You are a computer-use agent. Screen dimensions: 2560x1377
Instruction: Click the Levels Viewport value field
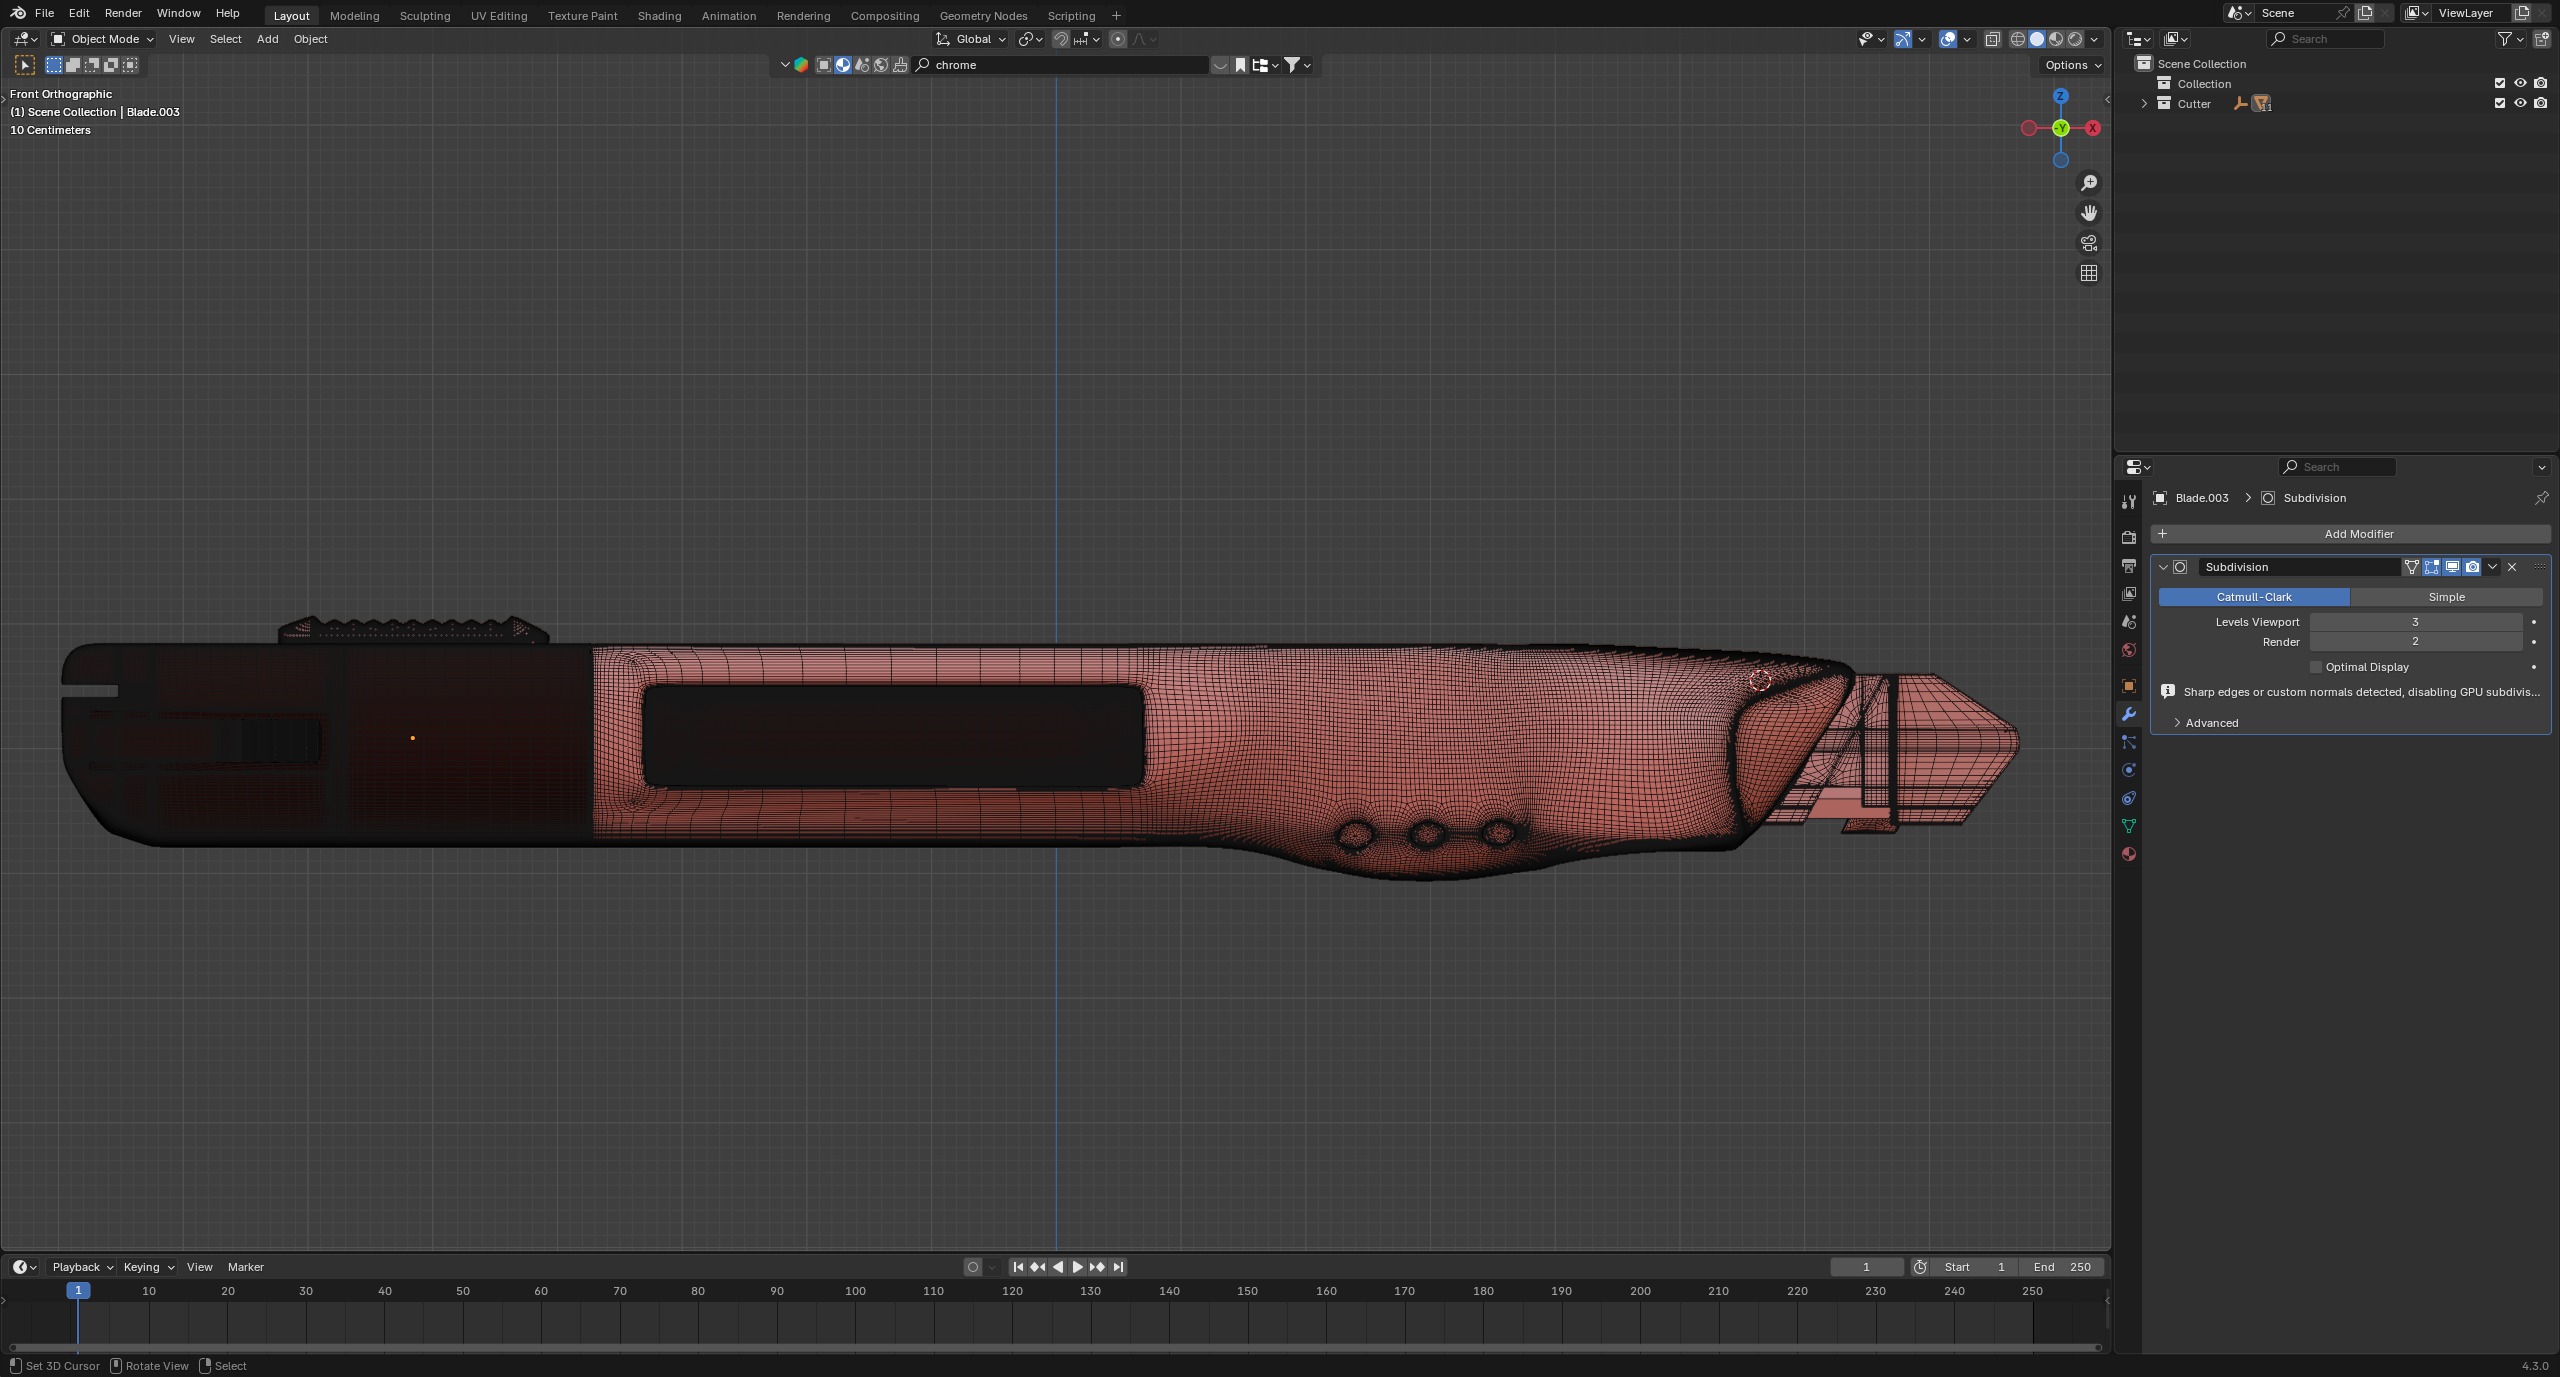tap(2415, 622)
